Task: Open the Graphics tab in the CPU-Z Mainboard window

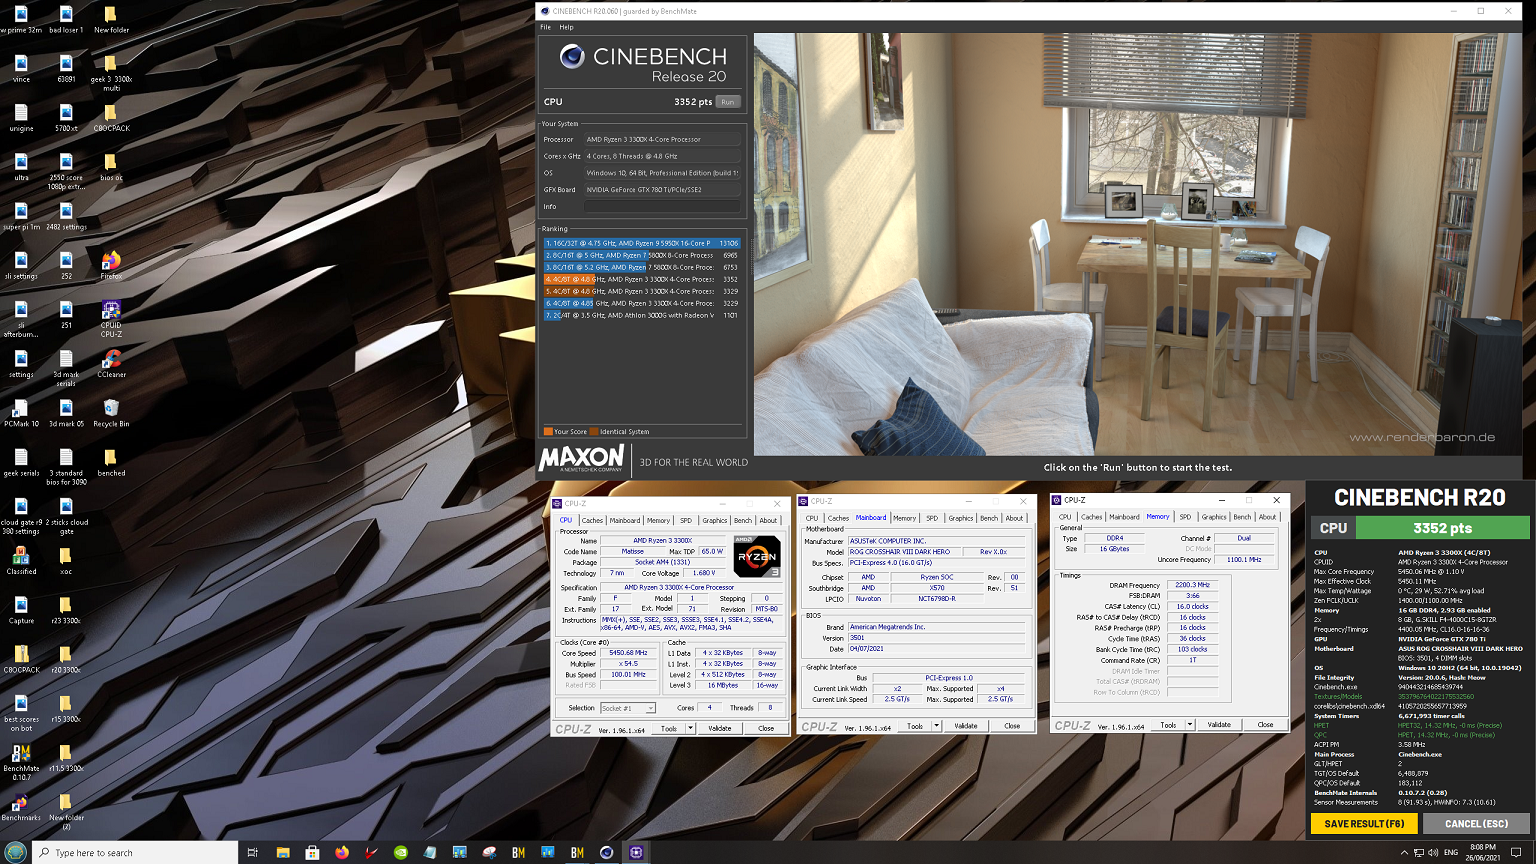Action: (x=961, y=518)
